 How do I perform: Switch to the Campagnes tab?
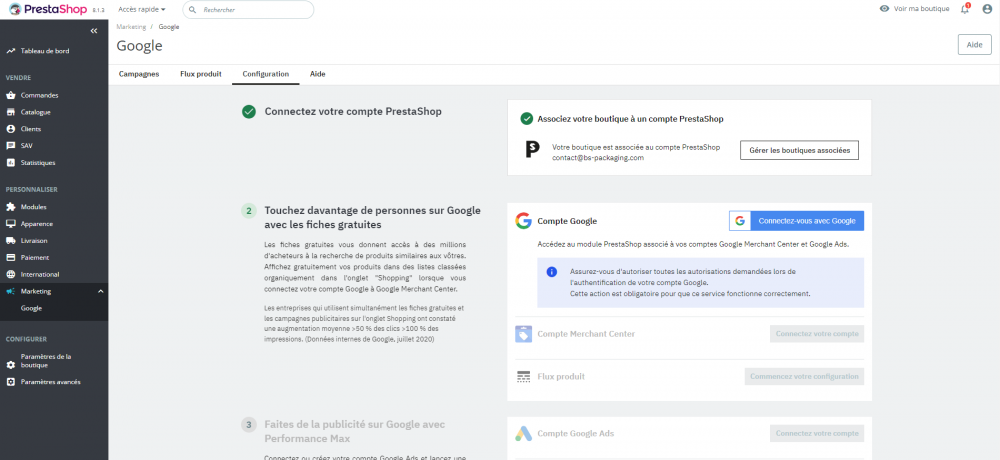139,74
